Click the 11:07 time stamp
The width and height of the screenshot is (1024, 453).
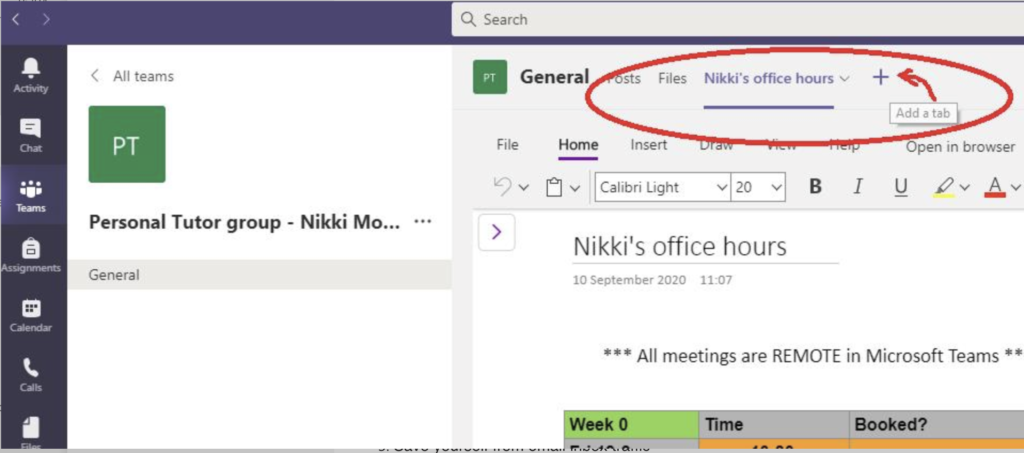[x=716, y=280]
